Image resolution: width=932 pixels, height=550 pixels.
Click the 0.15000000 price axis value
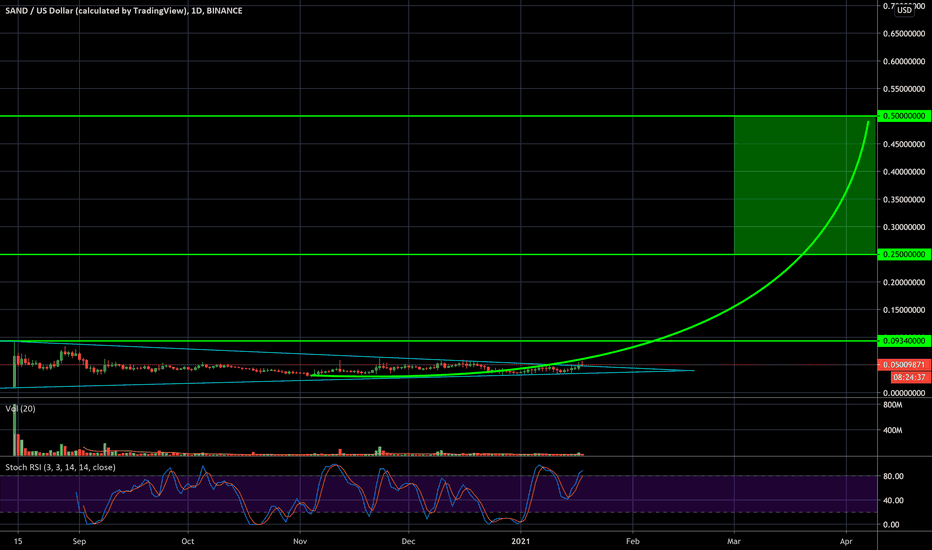pyautogui.click(x=903, y=310)
